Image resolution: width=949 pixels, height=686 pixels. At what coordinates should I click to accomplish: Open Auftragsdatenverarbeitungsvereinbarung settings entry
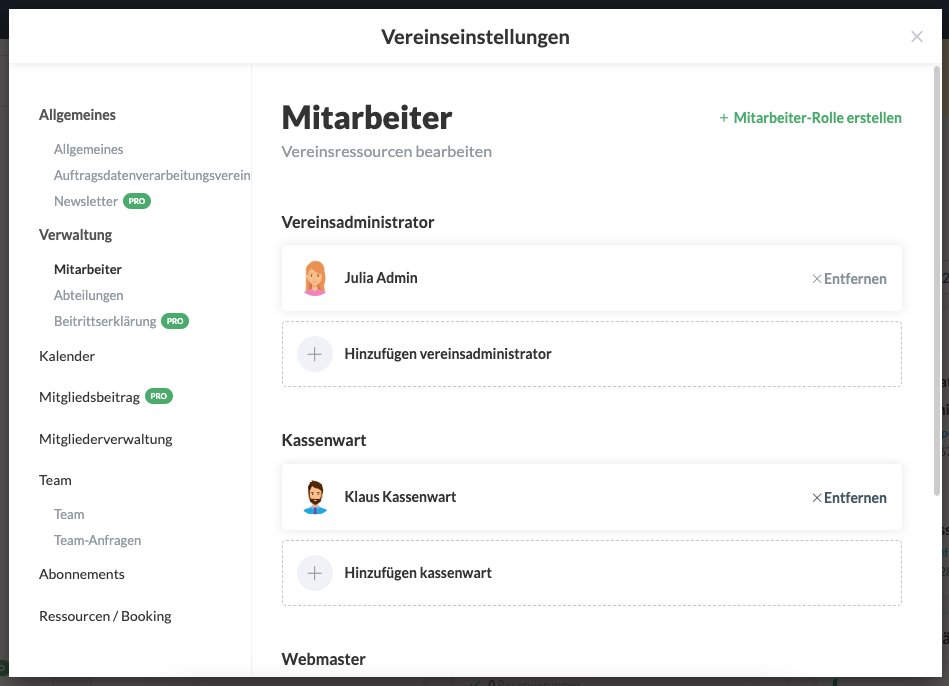(x=152, y=175)
